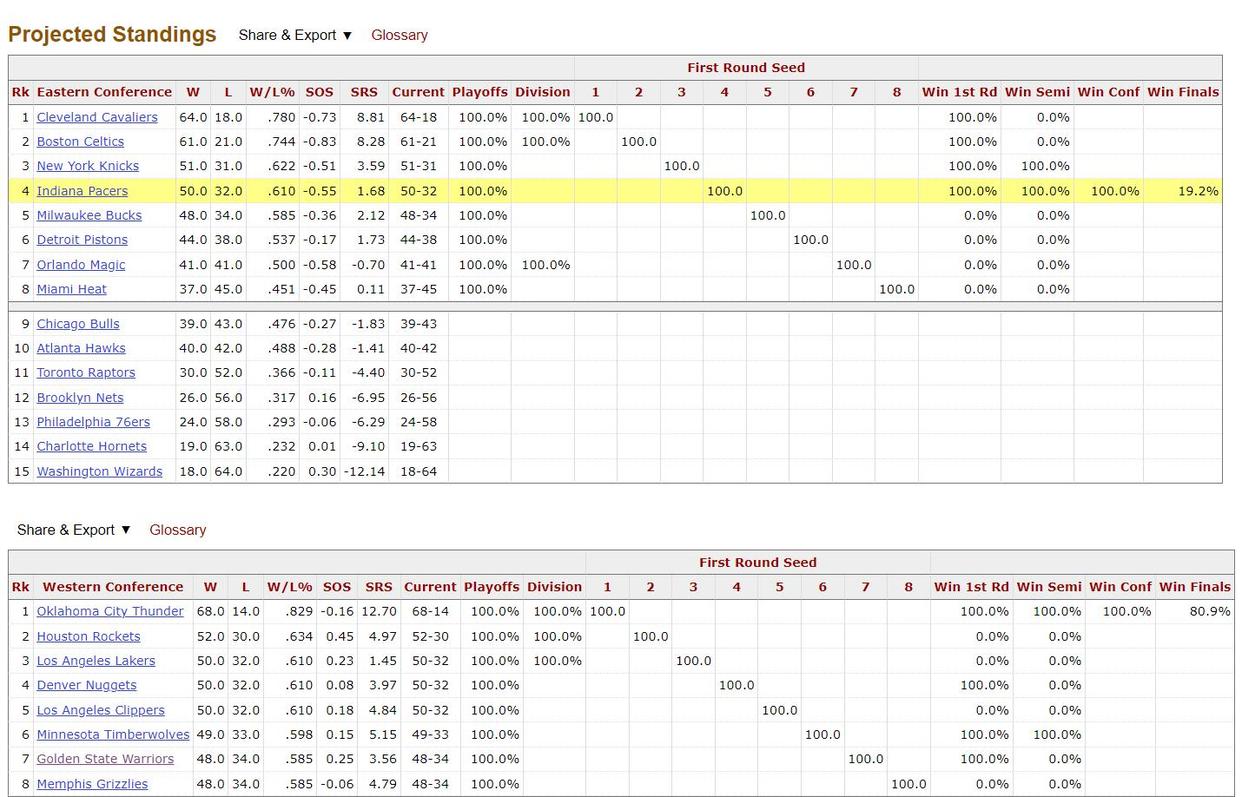
Task: Open Los Angeles Lakers link
Action: (x=96, y=660)
